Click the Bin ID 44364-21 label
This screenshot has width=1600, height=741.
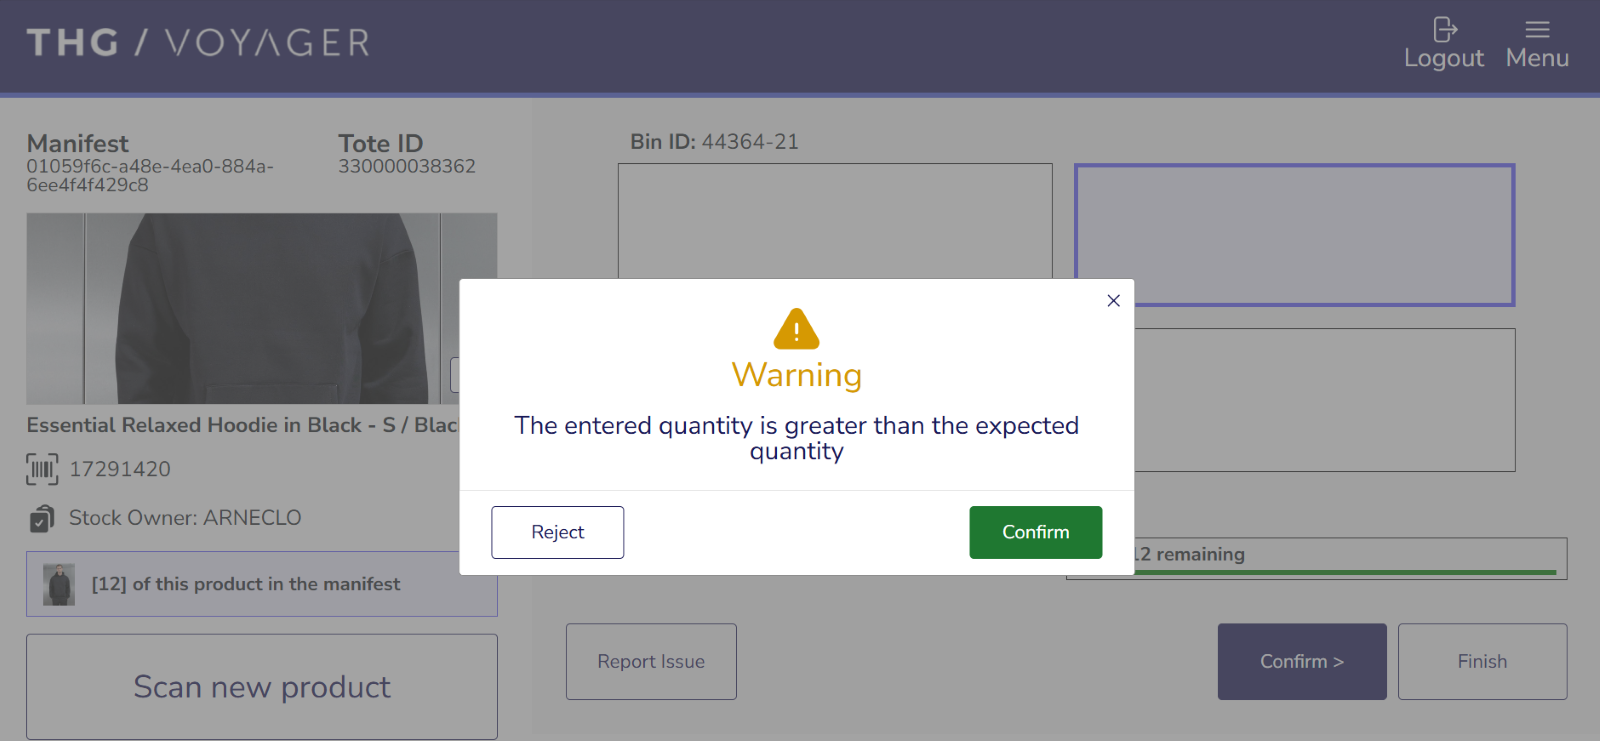[714, 142]
